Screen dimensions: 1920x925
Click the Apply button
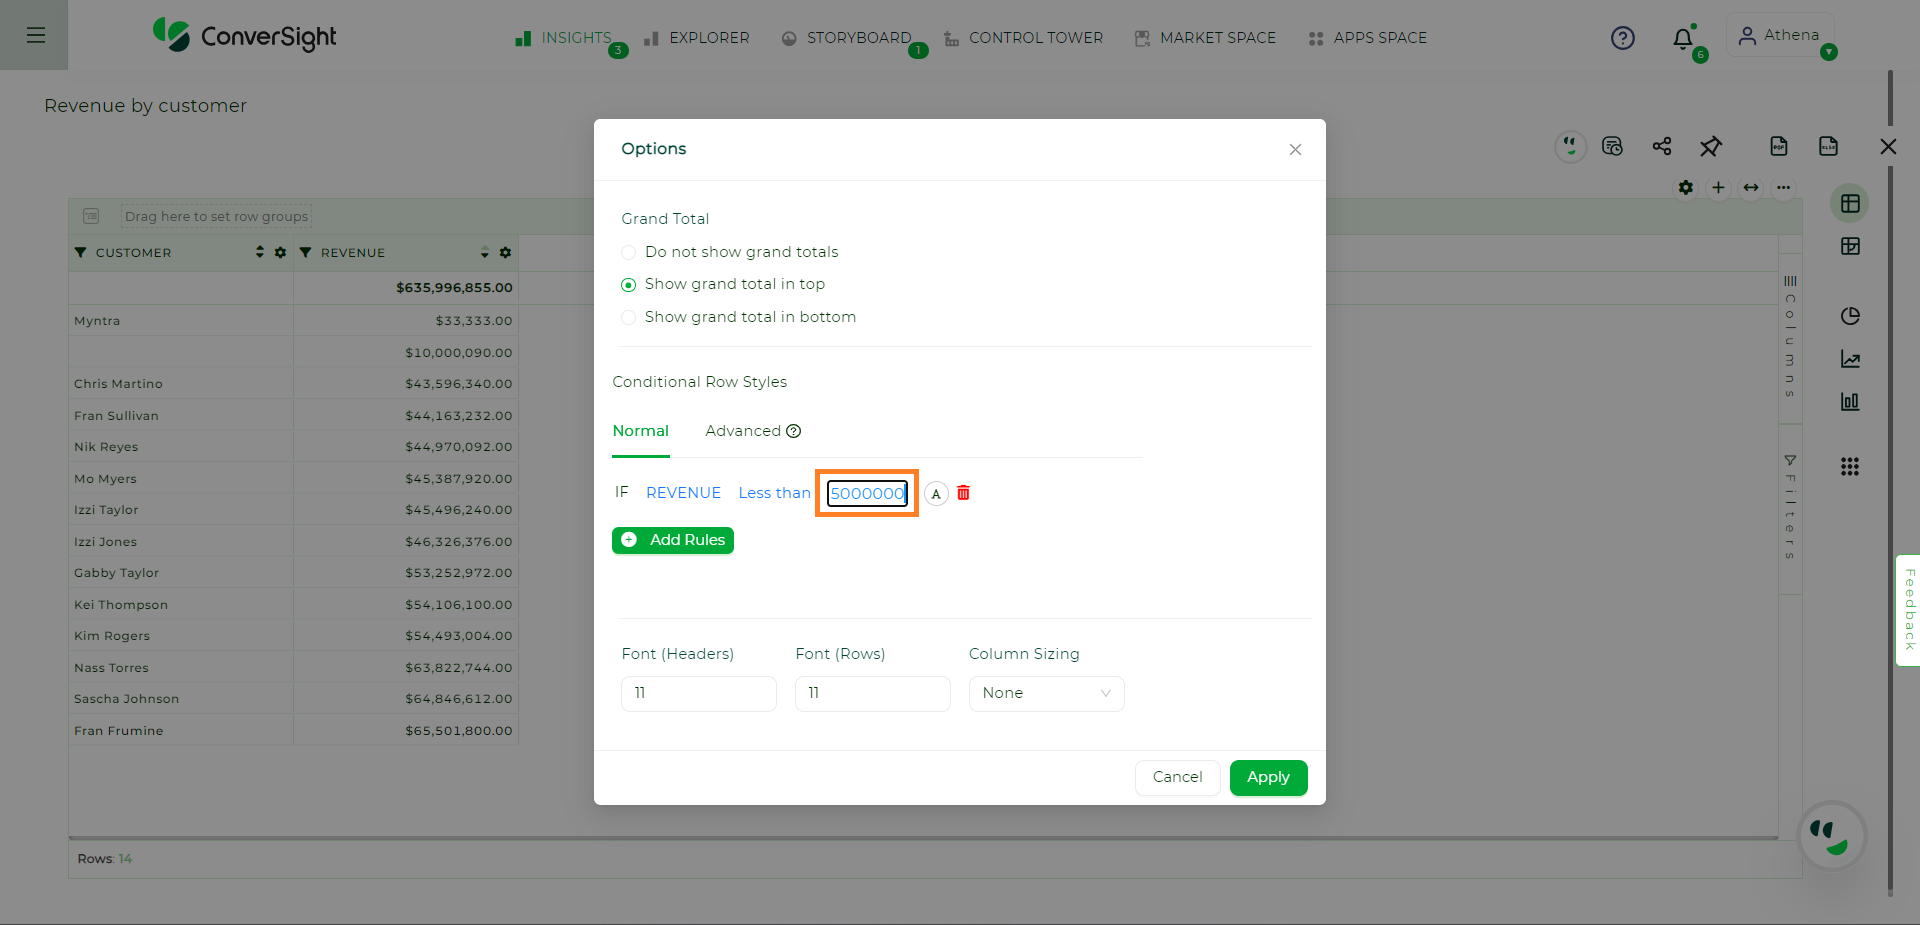(x=1268, y=777)
